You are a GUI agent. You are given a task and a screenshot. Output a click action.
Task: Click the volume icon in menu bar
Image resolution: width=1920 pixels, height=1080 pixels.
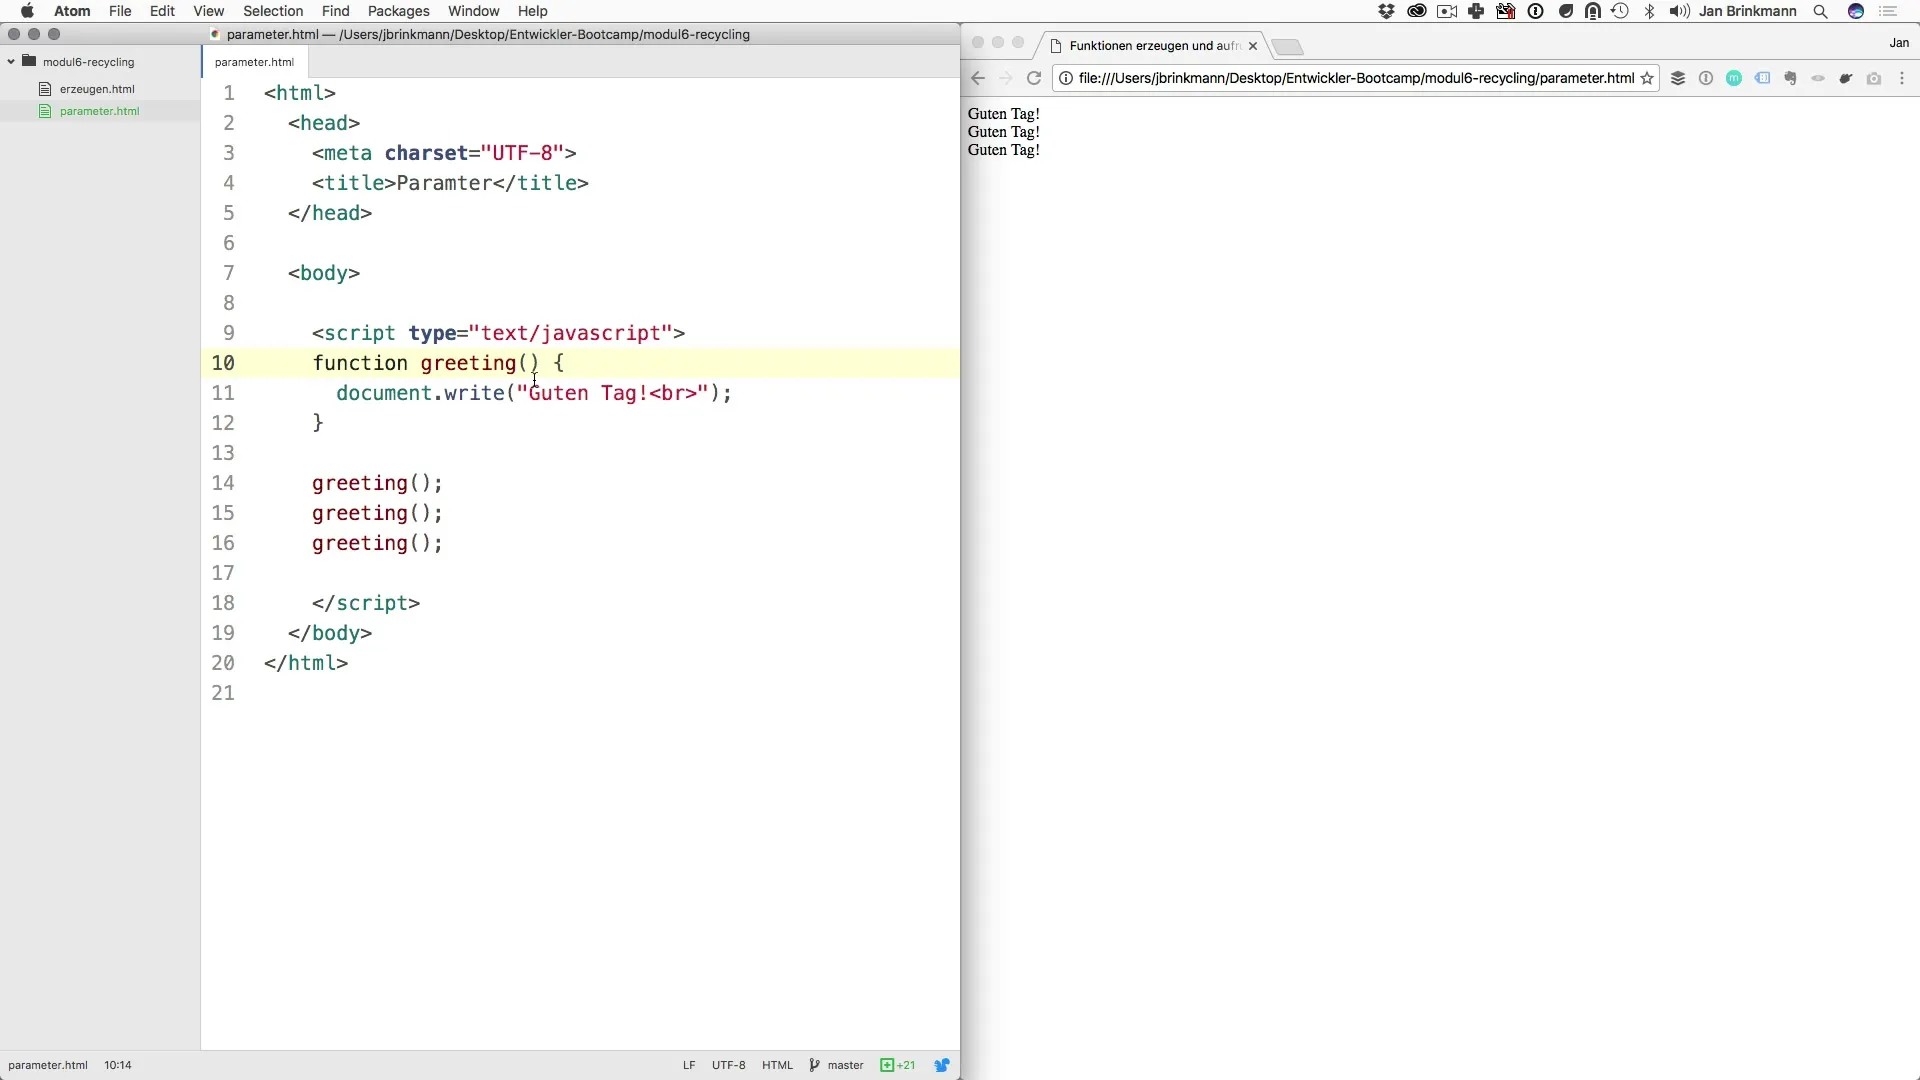tap(1679, 11)
